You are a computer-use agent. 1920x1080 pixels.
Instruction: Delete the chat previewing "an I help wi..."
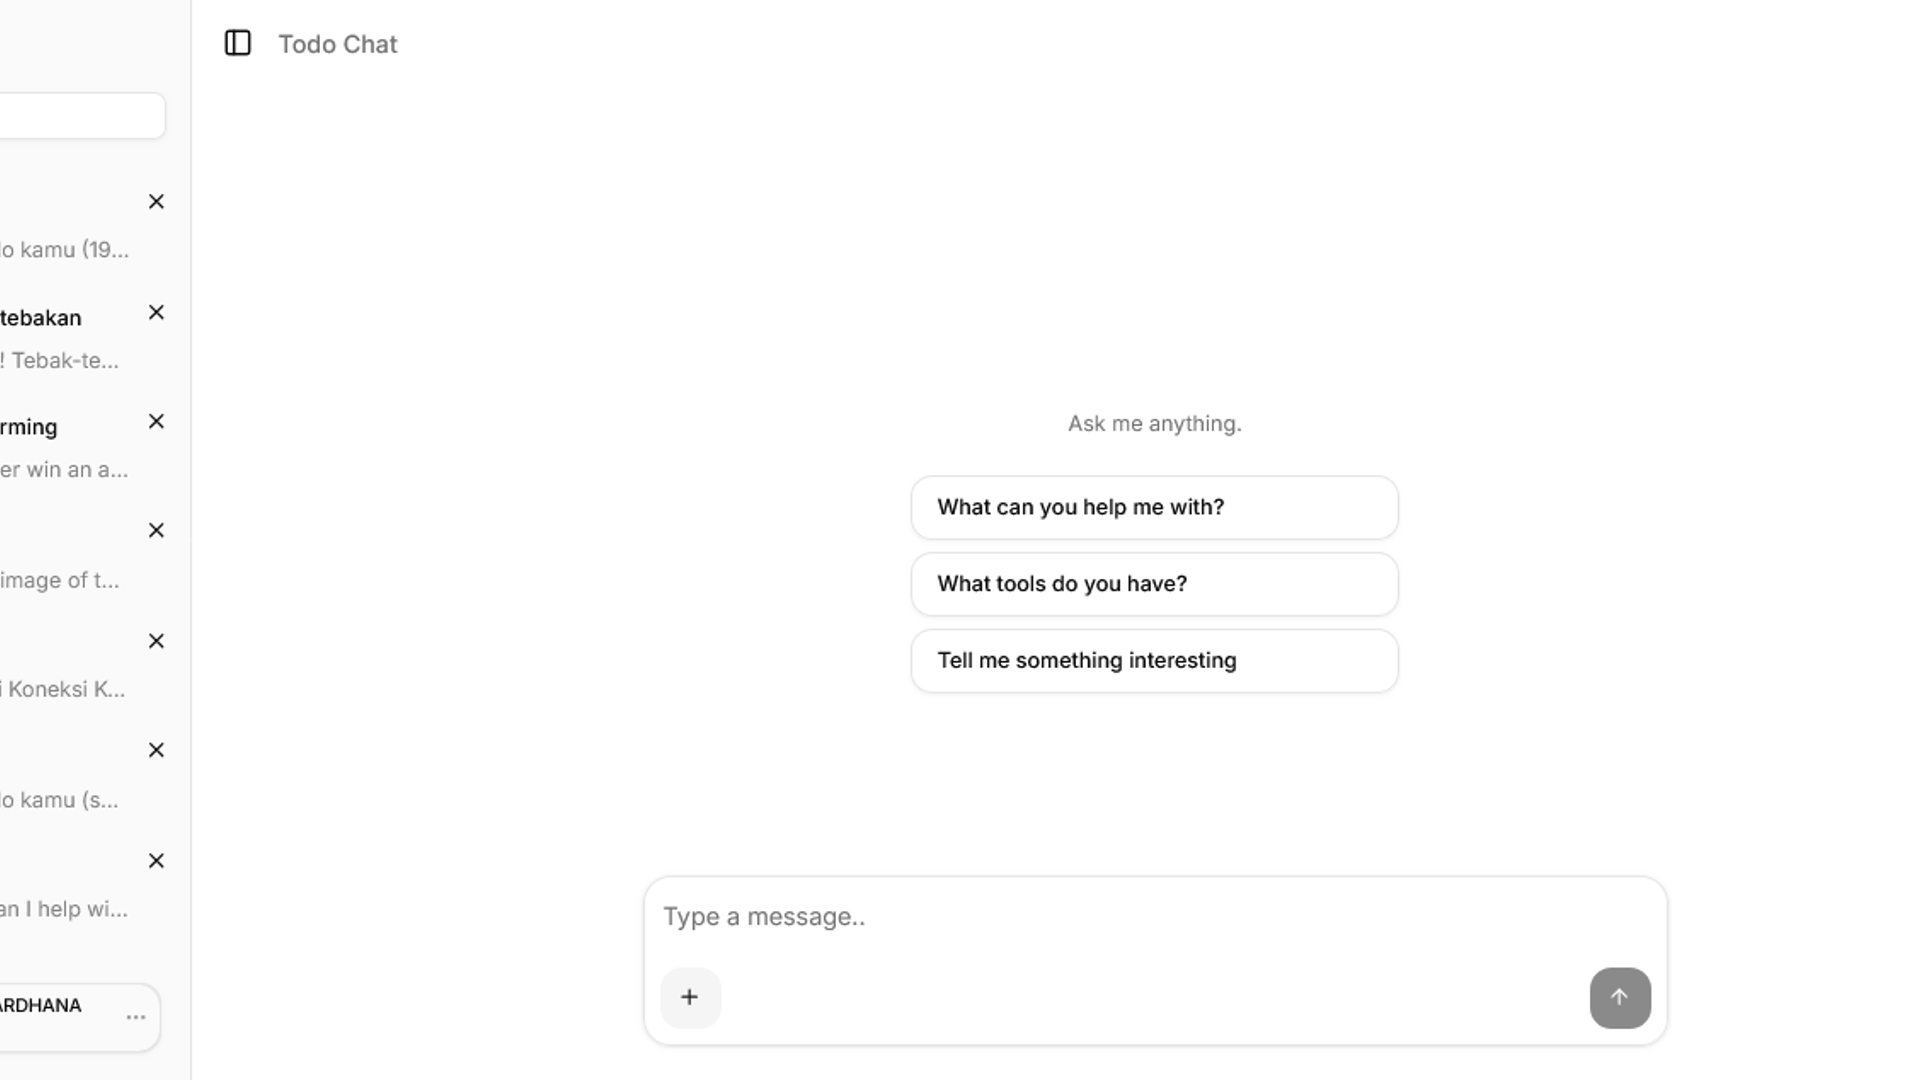(x=156, y=861)
